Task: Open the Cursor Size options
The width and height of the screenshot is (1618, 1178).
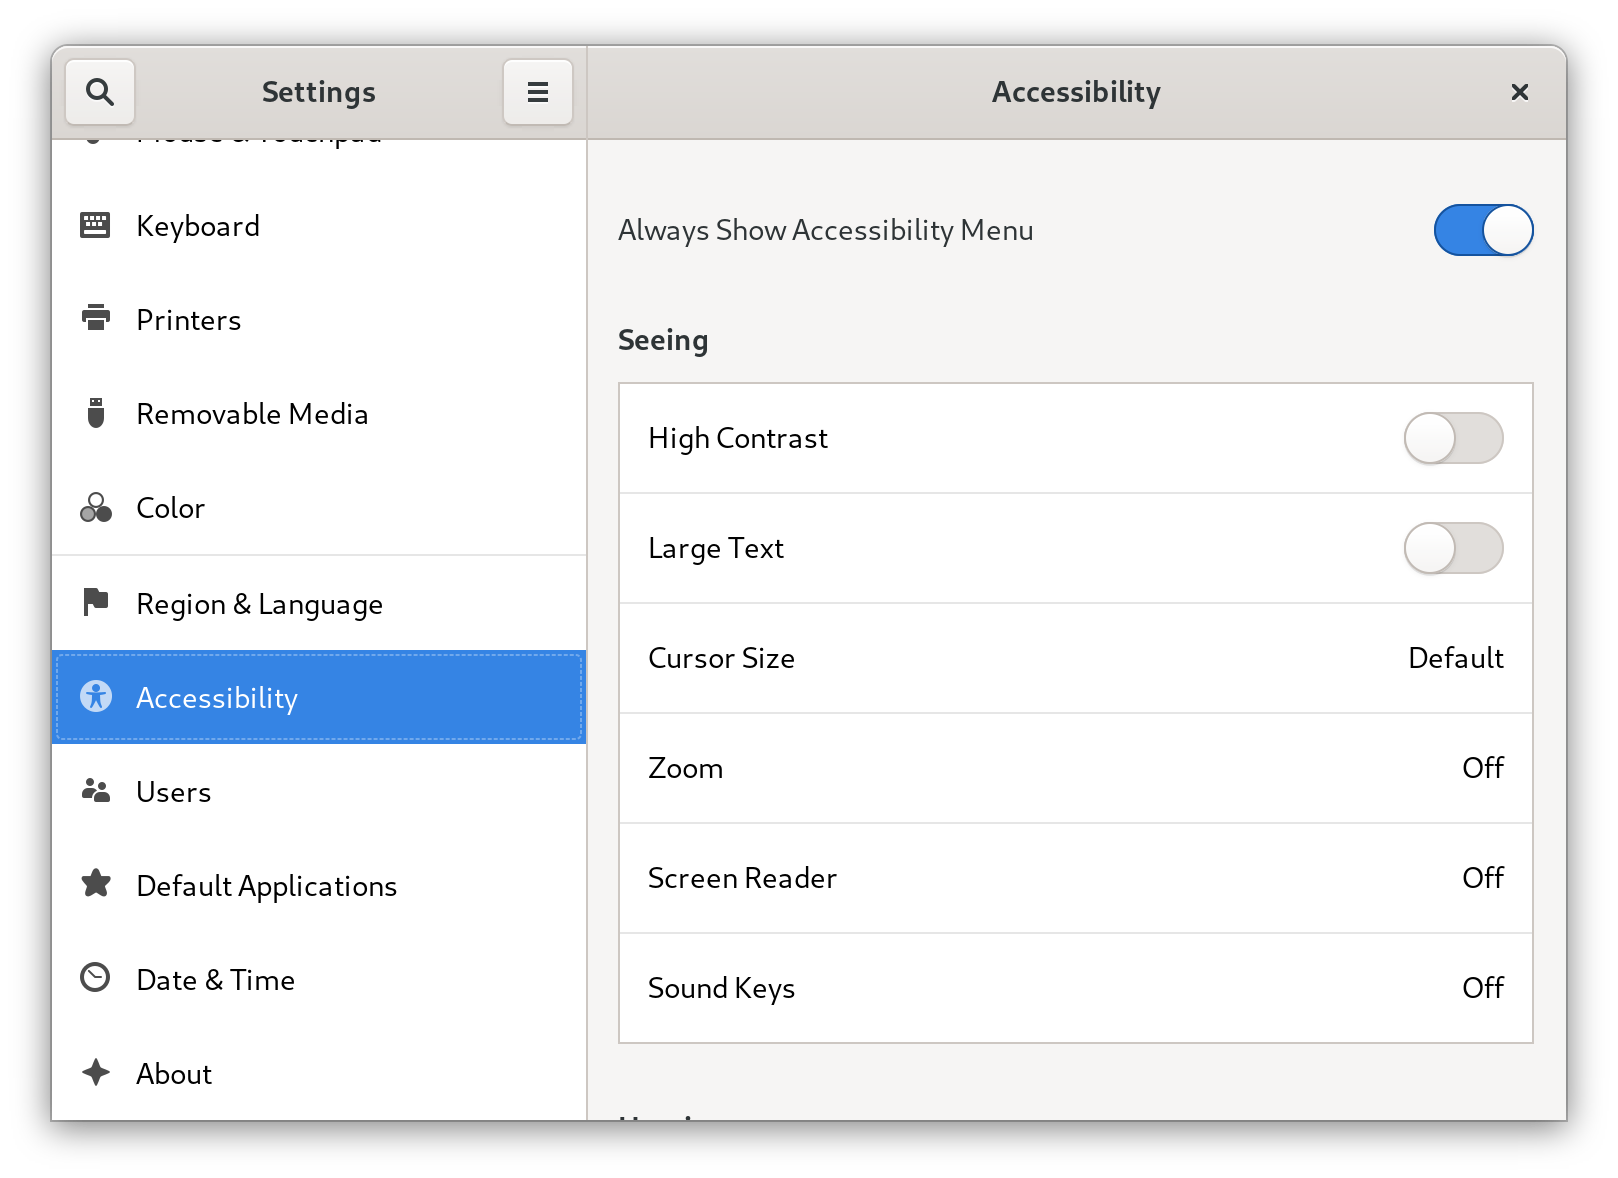Action: coord(1076,658)
